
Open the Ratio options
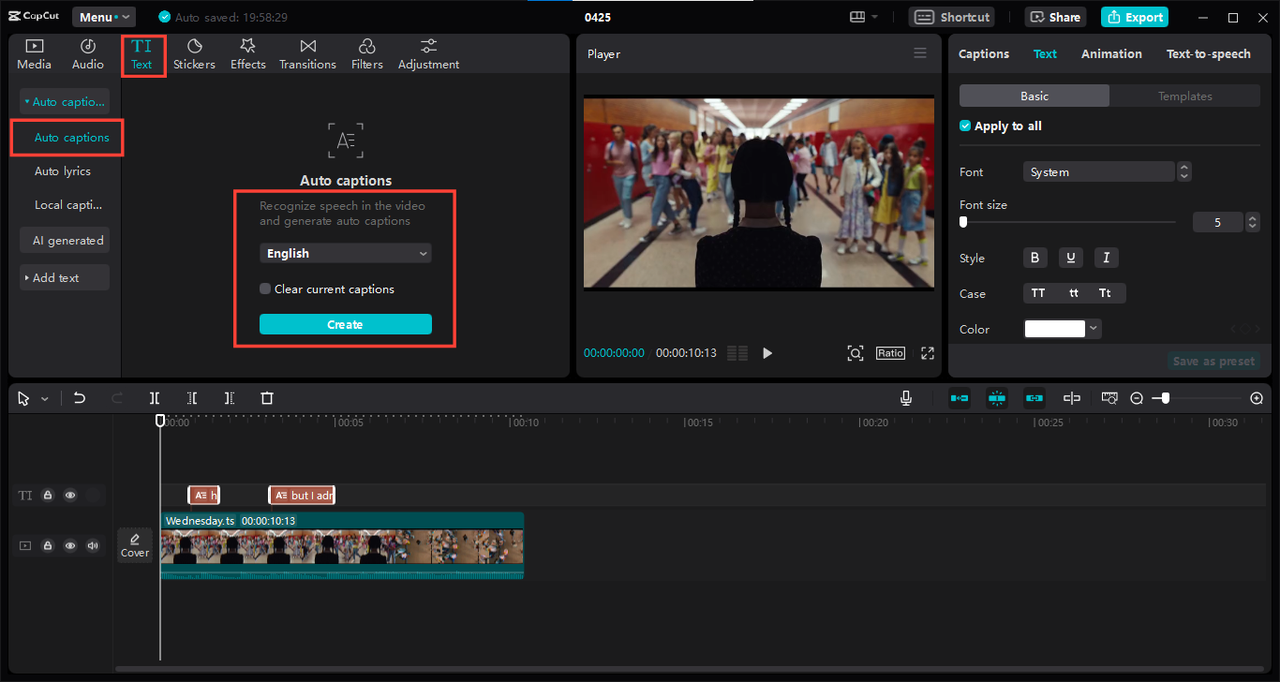pyautogui.click(x=890, y=353)
